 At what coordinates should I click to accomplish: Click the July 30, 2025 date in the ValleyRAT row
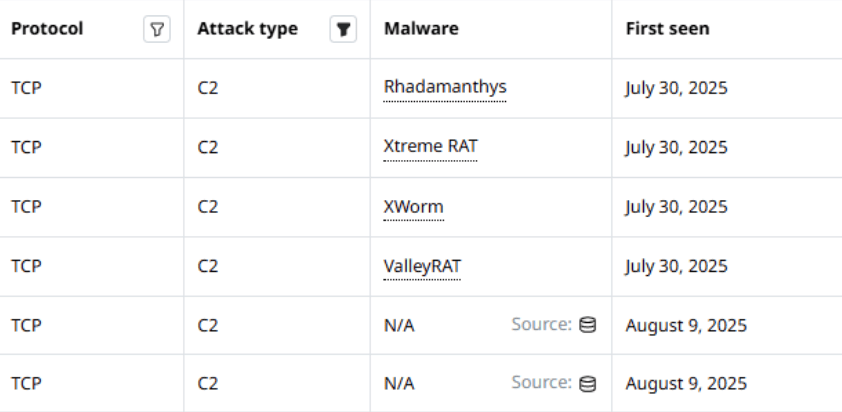coord(676,266)
